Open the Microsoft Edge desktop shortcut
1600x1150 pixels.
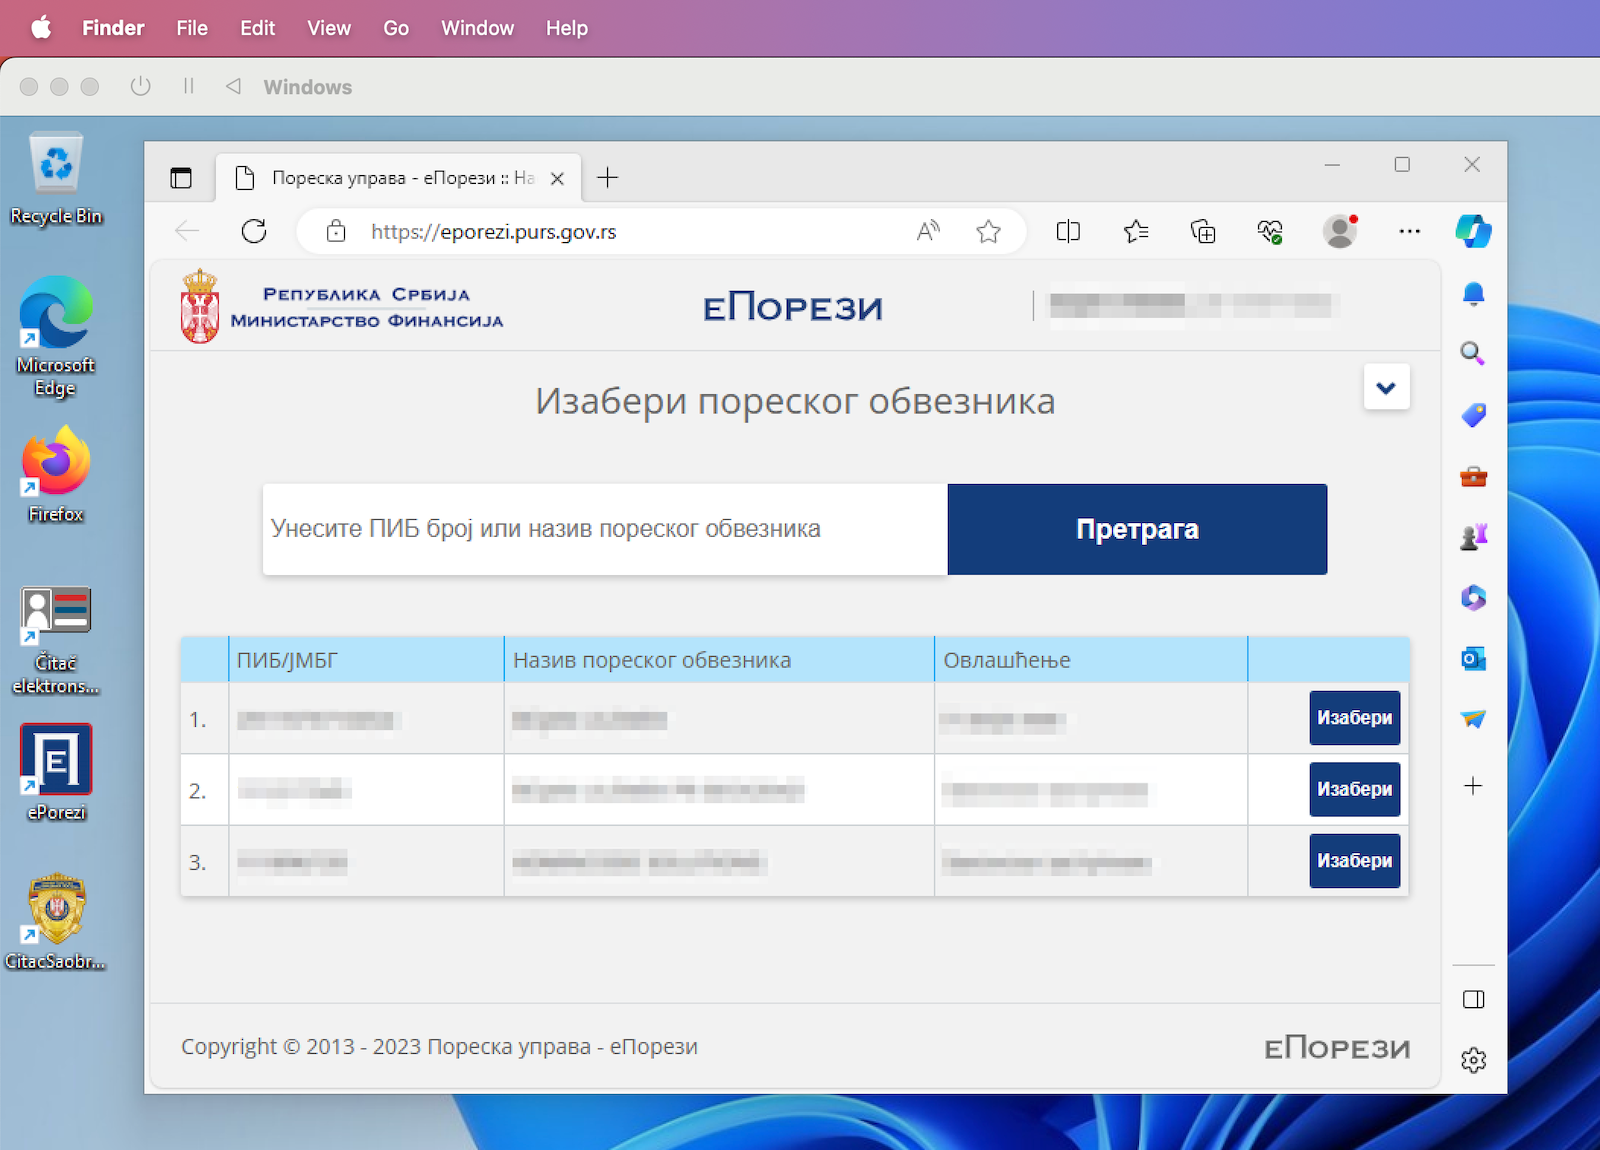click(x=56, y=336)
